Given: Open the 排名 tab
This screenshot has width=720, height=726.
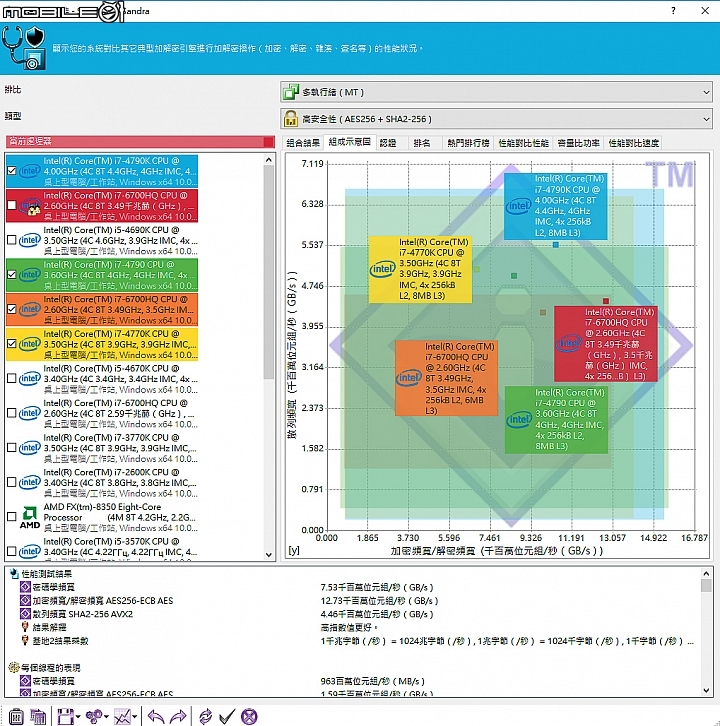Looking at the screenshot, I should pyautogui.click(x=422, y=143).
